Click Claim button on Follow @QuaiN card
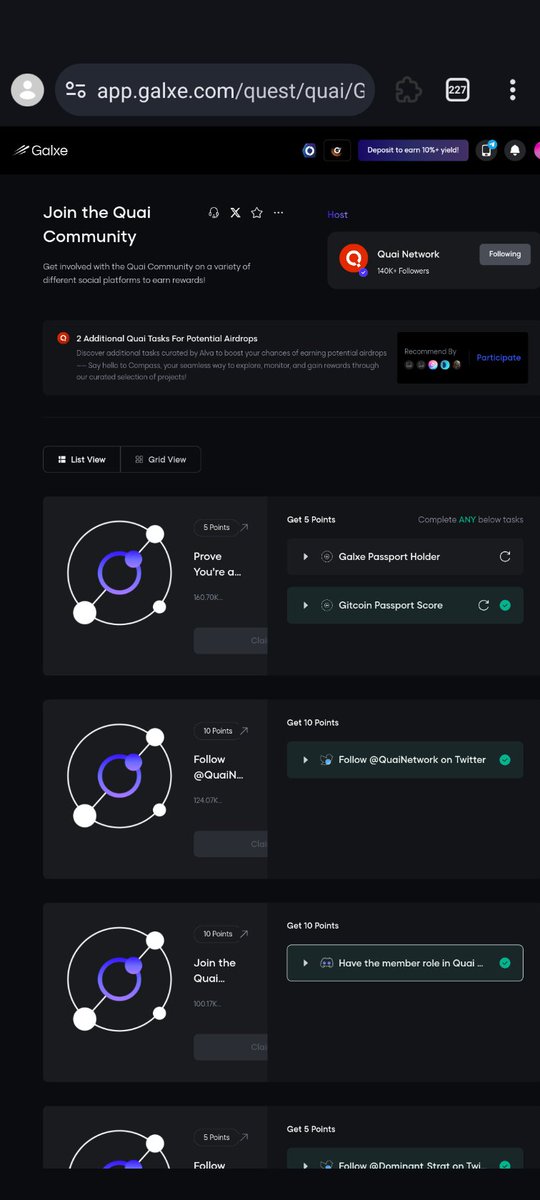Image resolution: width=540 pixels, height=1200 pixels. [x=231, y=844]
